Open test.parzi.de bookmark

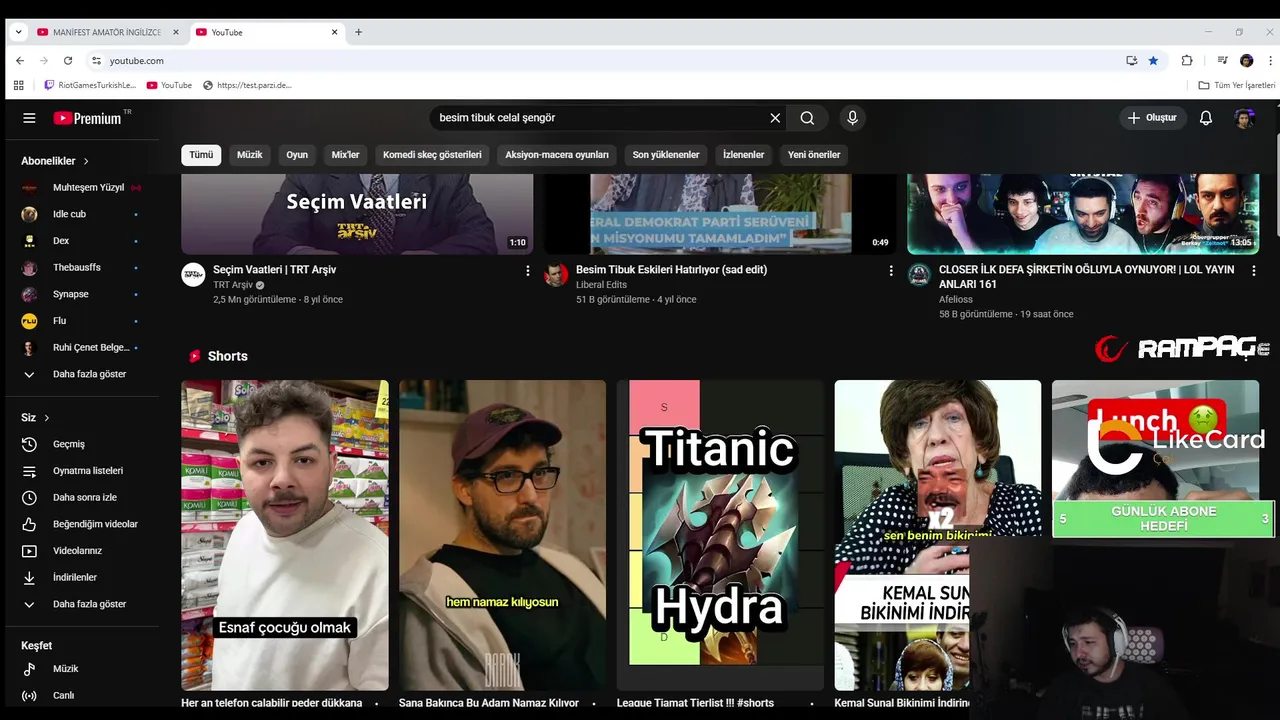click(x=247, y=85)
